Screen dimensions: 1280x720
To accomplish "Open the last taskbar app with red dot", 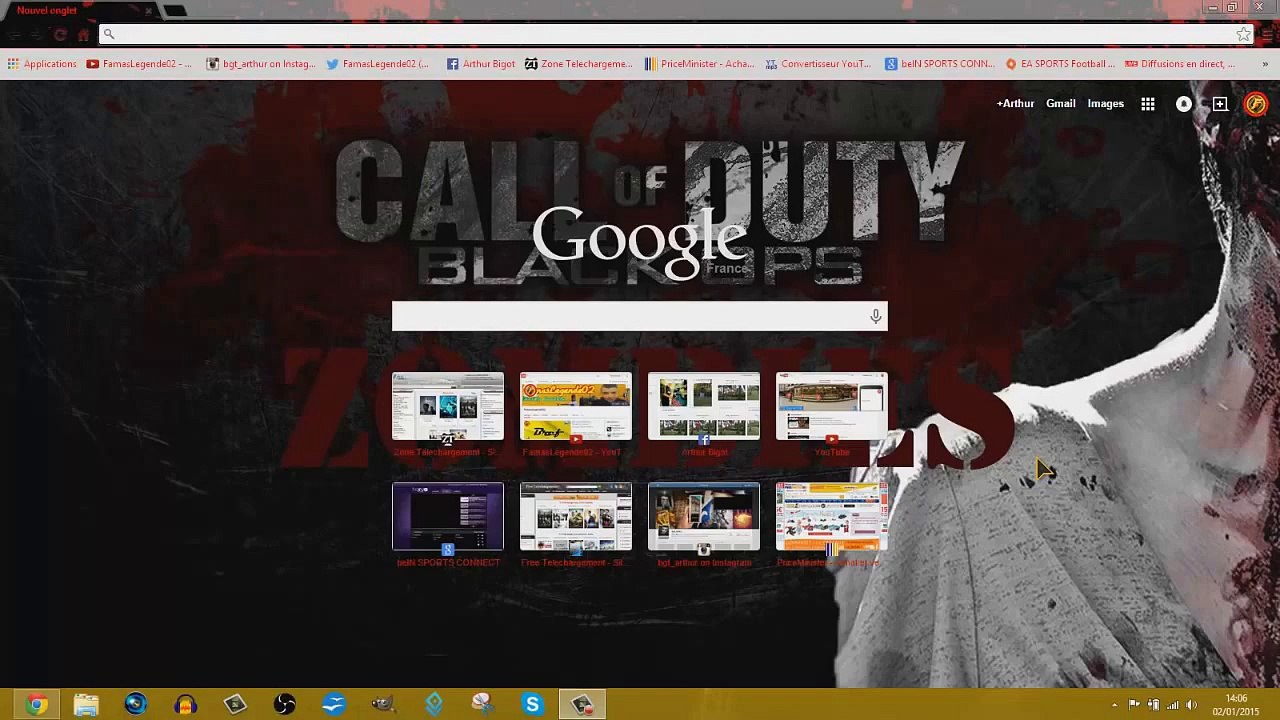I will (582, 705).
